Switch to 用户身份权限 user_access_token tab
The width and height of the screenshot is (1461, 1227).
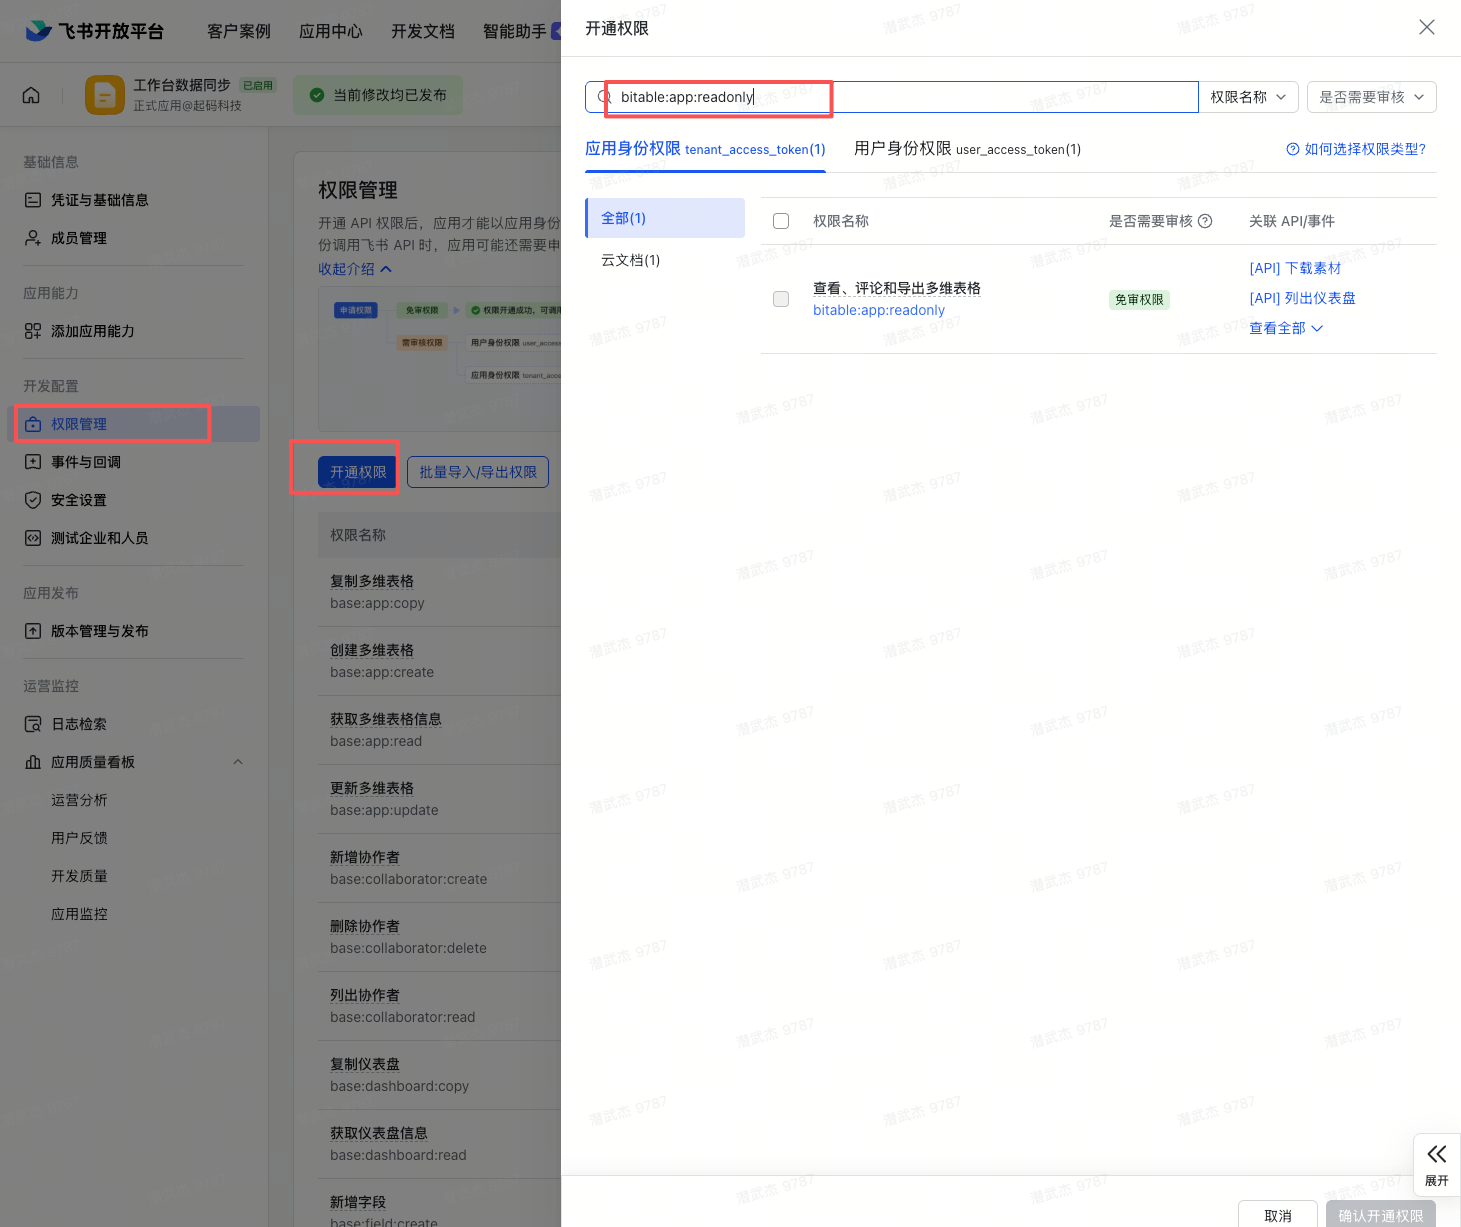pos(967,149)
